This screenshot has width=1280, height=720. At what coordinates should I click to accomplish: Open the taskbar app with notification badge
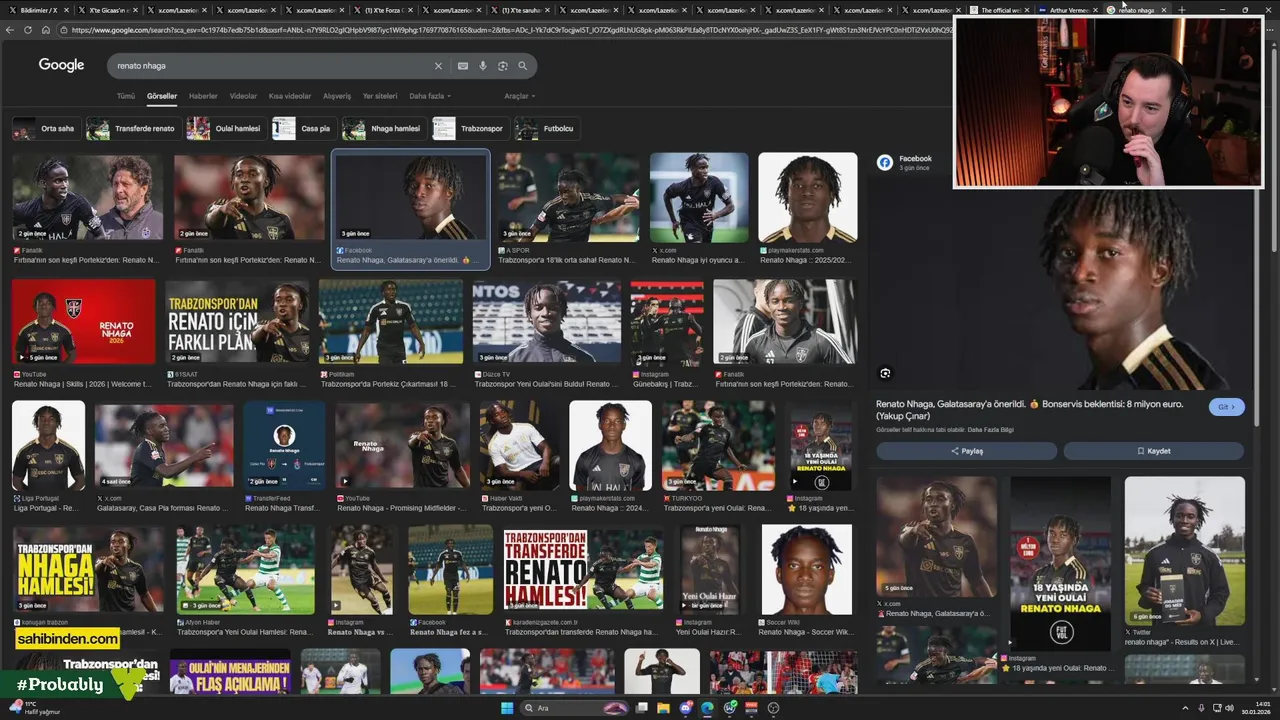click(686, 708)
